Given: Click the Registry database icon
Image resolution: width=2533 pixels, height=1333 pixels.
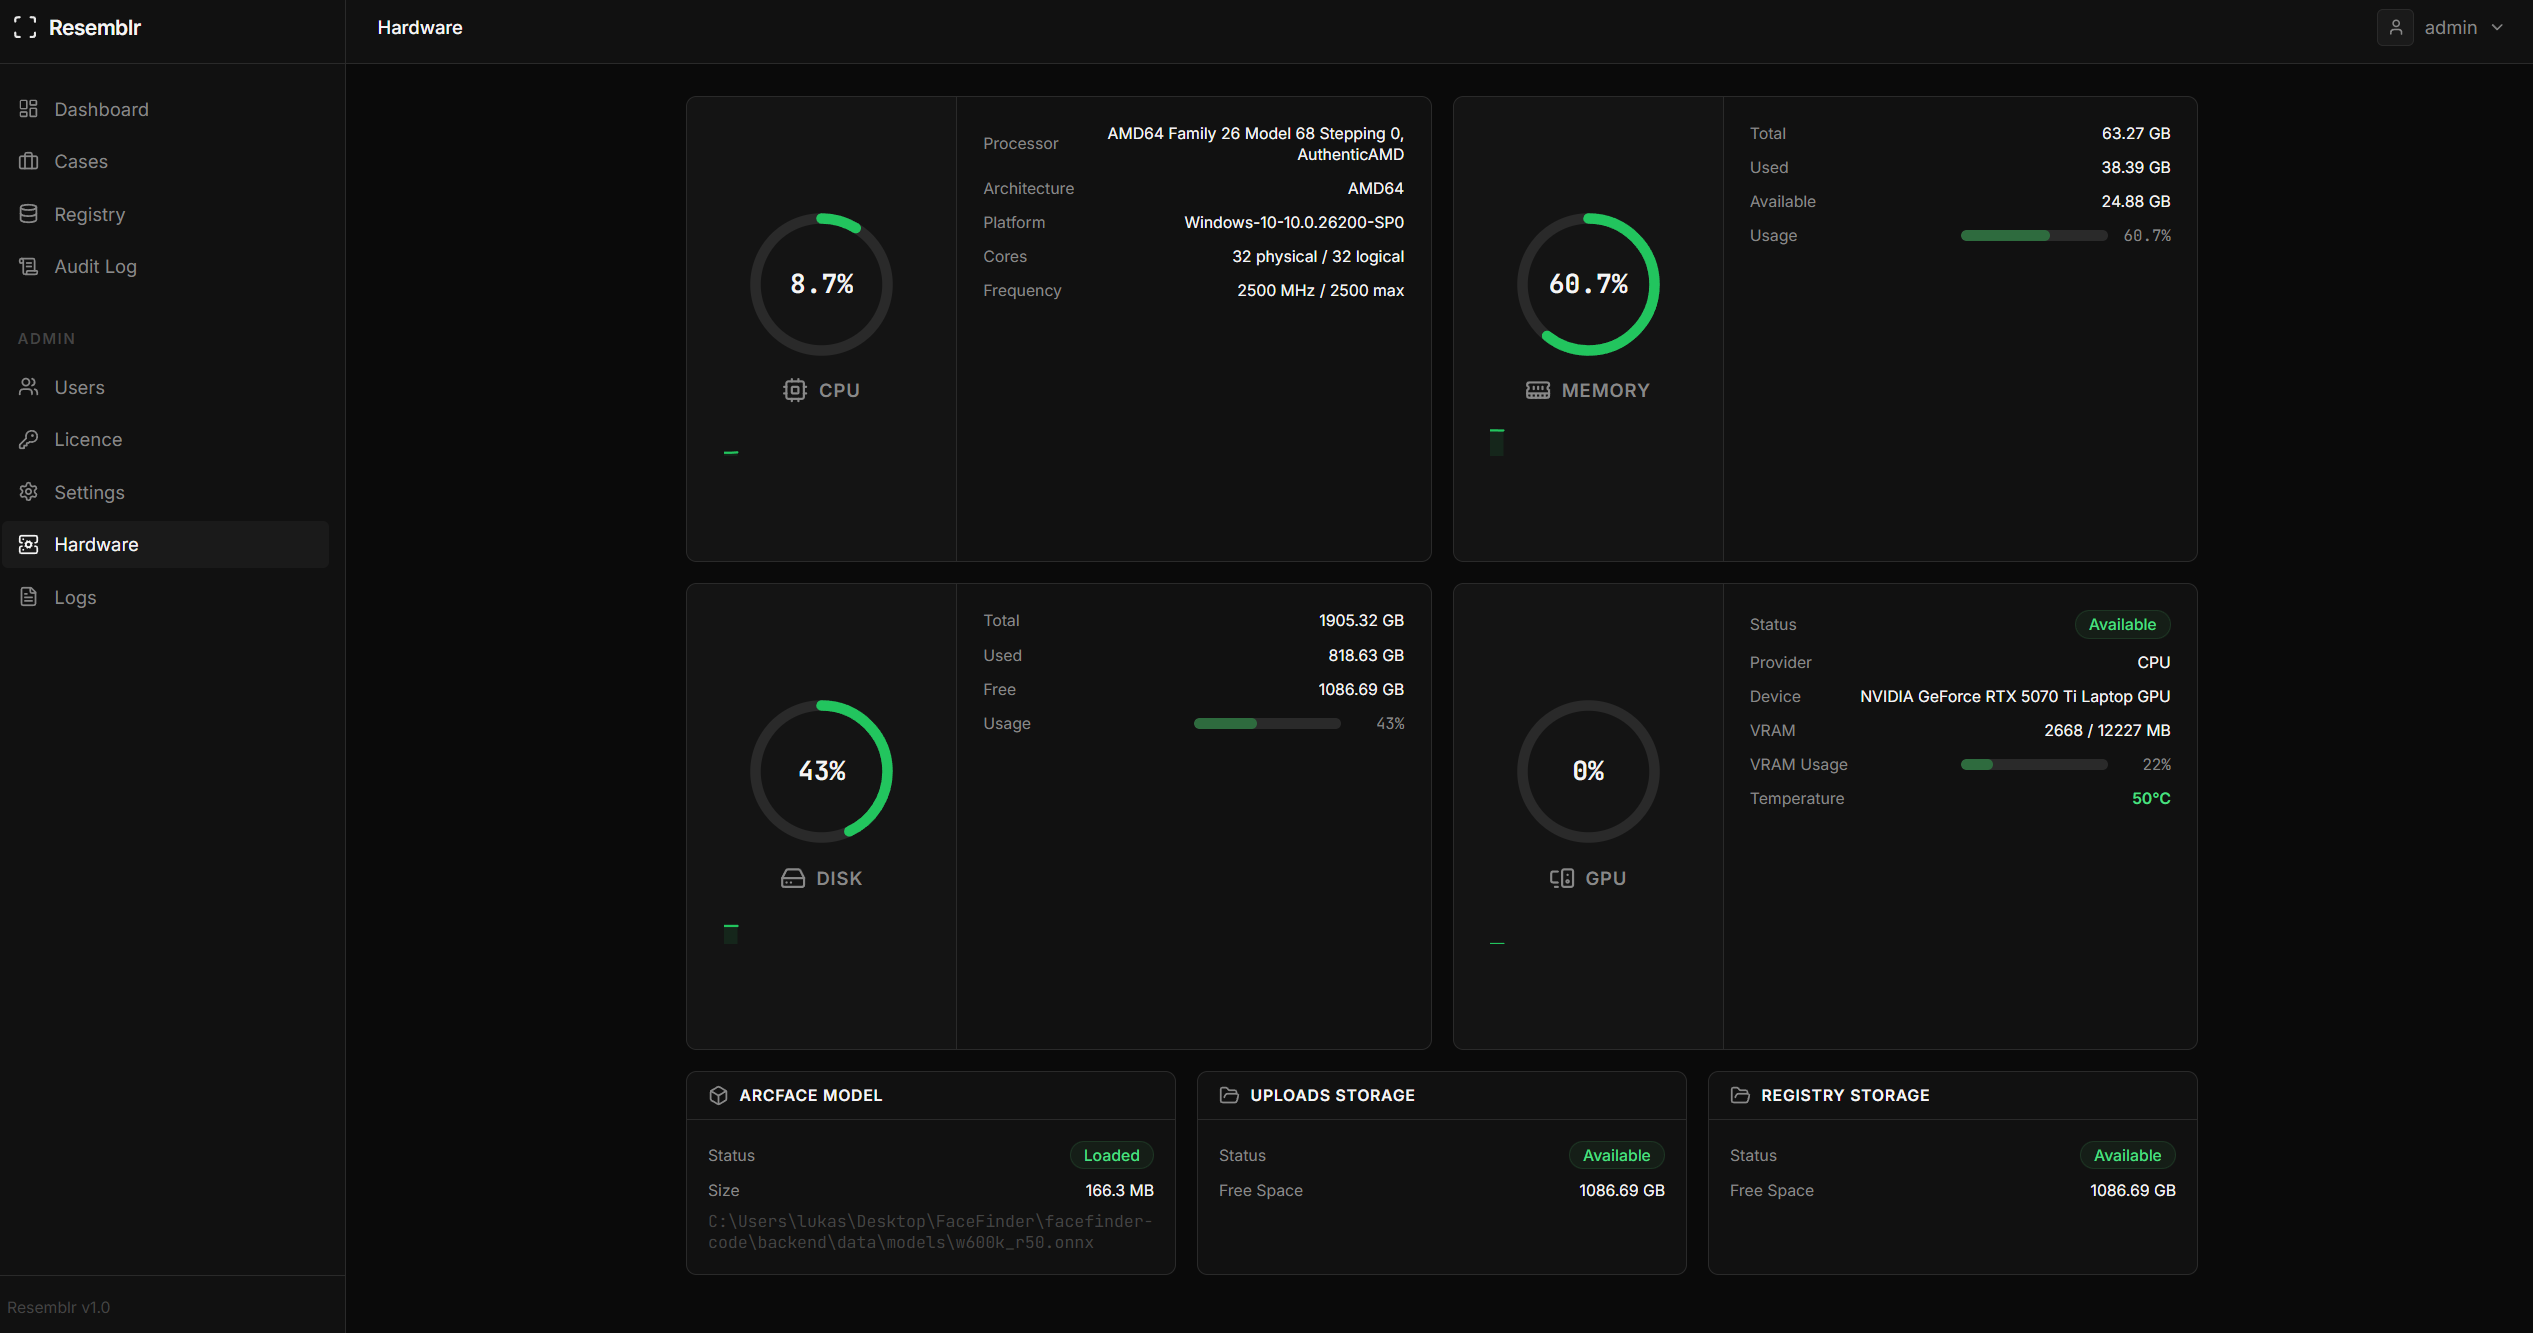Looking at the screenshot, I should (x=28, y=214).
